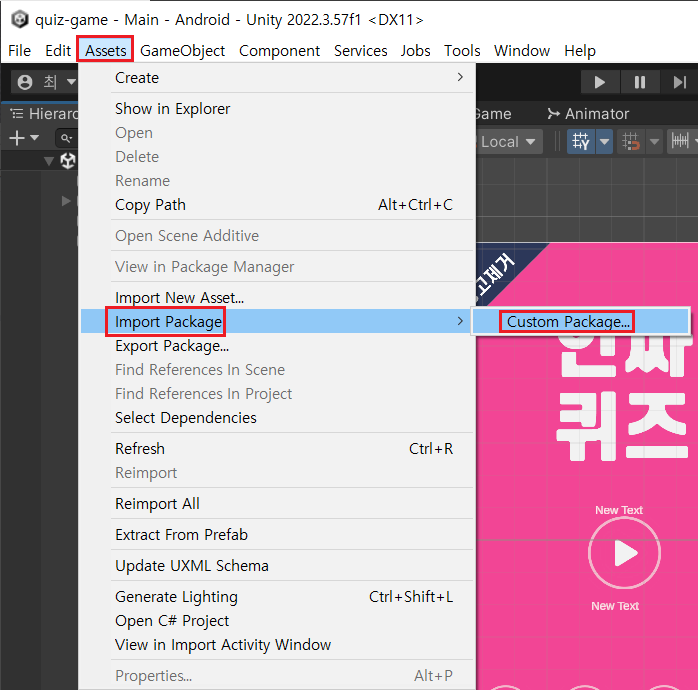Click the account profile icon
This screenshot has width=698, height=690.
[25, 82]
